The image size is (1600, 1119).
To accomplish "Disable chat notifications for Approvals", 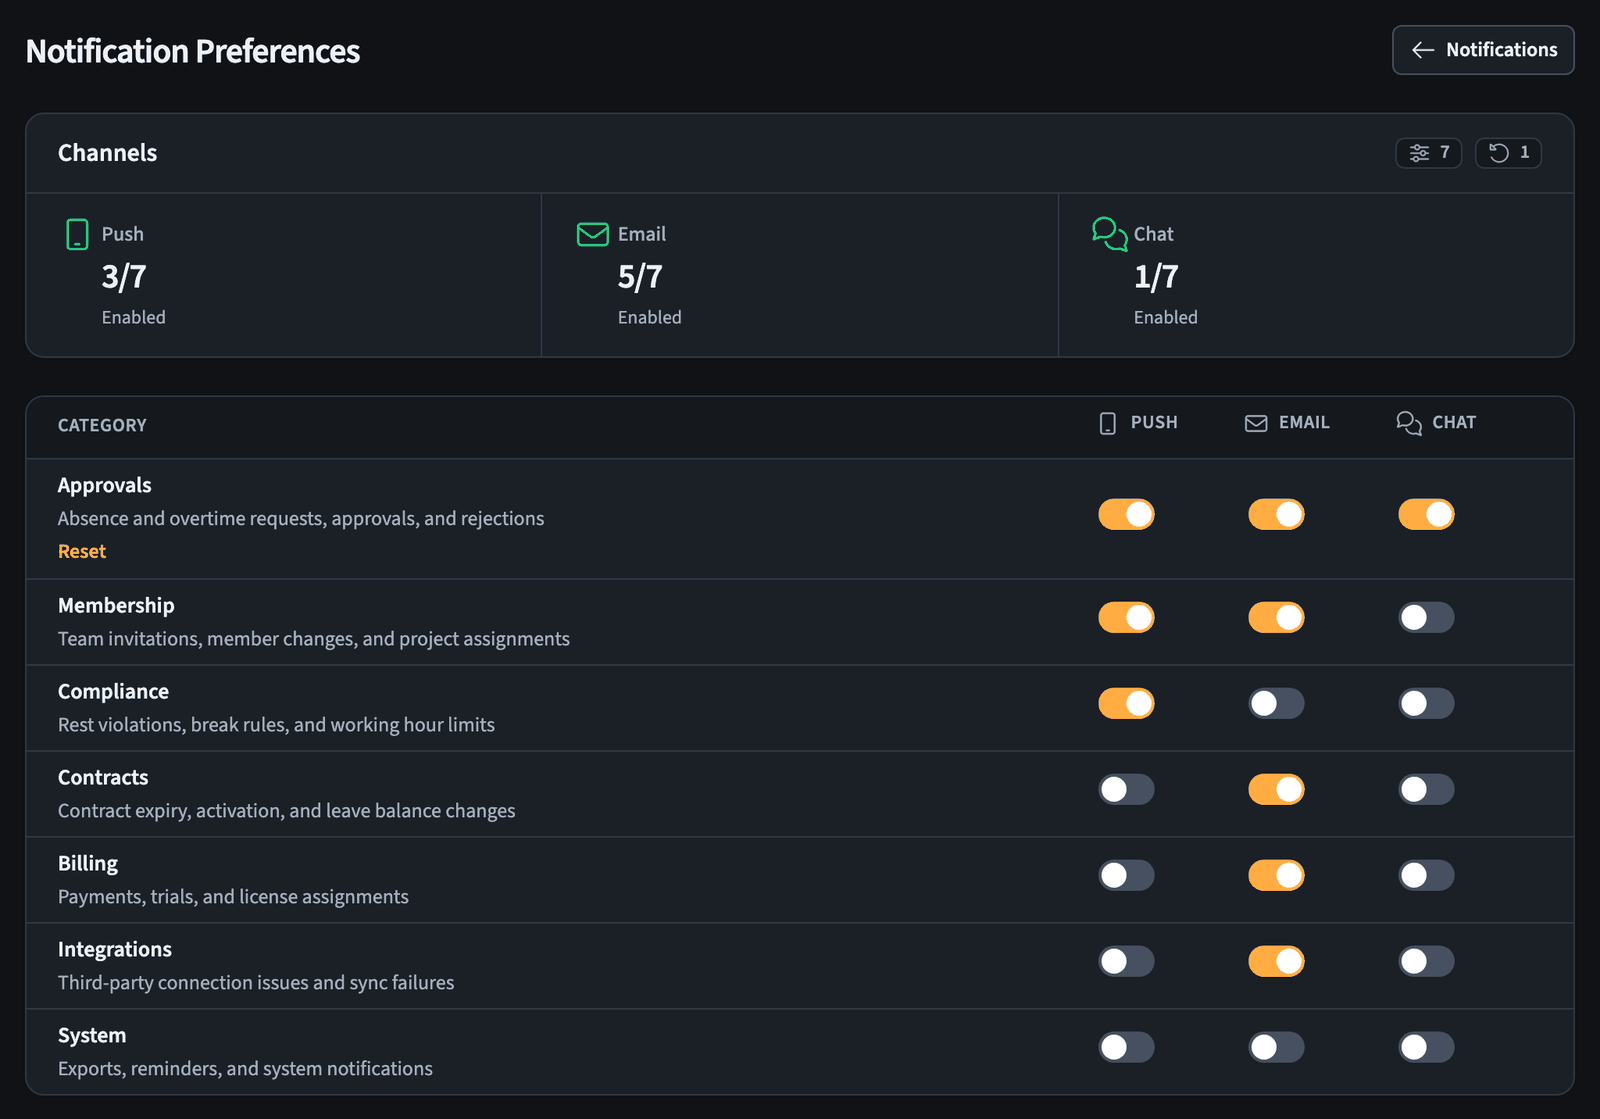I will pos(1426,514).
